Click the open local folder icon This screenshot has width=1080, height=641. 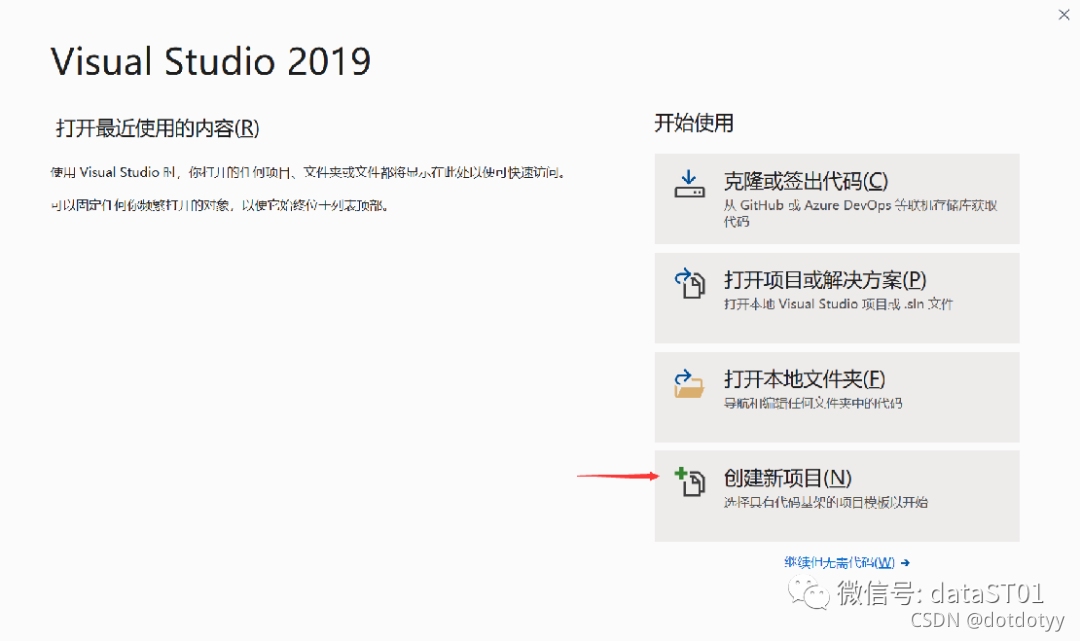click(x=689, y=383)
